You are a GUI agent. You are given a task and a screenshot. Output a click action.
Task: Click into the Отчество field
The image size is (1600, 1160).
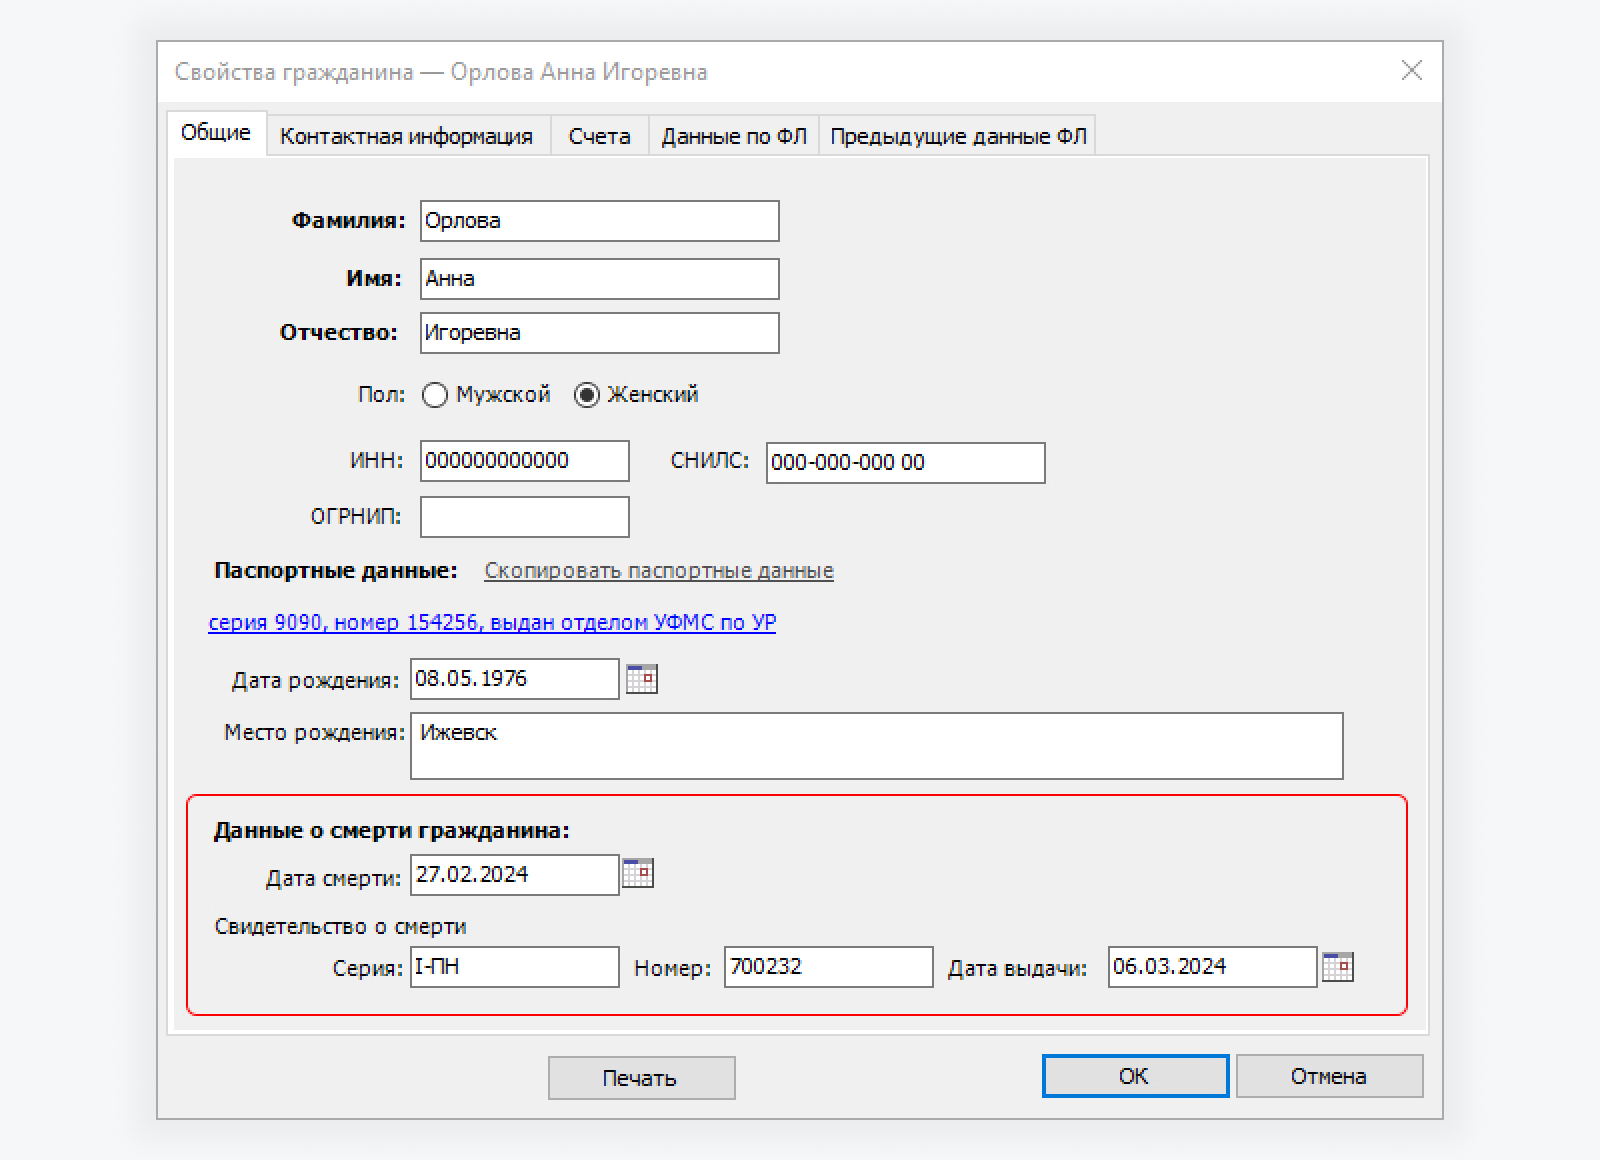point(600,333)
